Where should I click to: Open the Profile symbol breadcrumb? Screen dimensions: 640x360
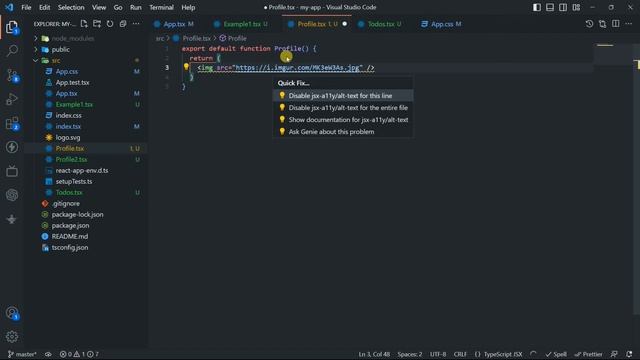(233, 38)
